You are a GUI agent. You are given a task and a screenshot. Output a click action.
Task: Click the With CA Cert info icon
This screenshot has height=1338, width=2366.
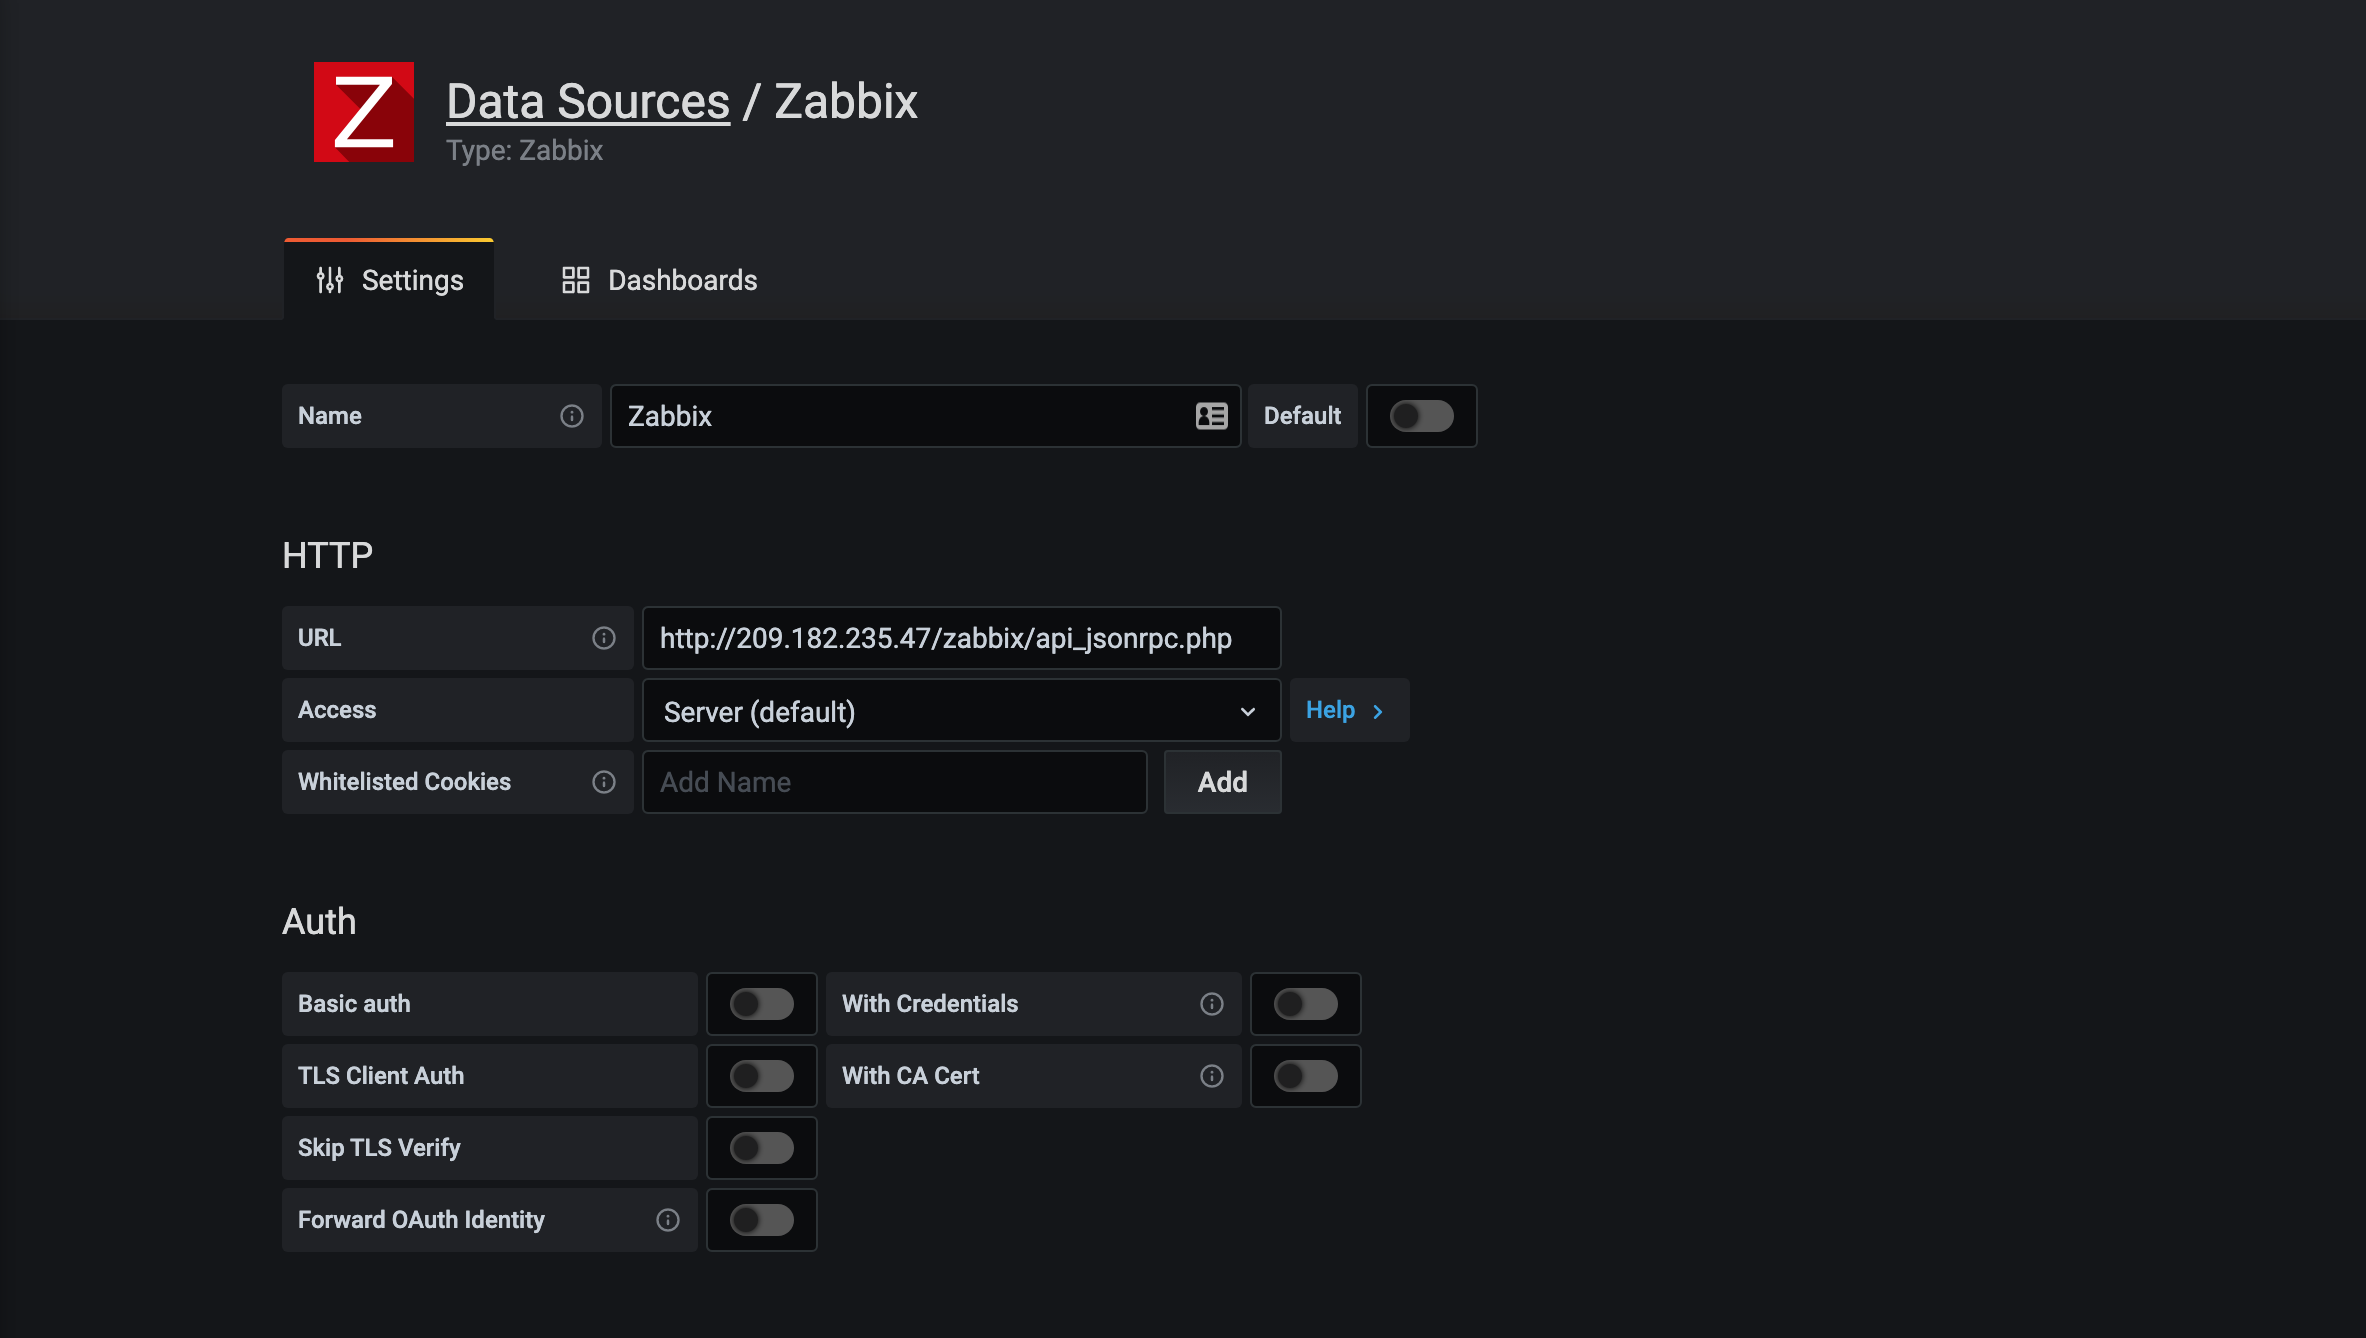coord(1211,1076)
